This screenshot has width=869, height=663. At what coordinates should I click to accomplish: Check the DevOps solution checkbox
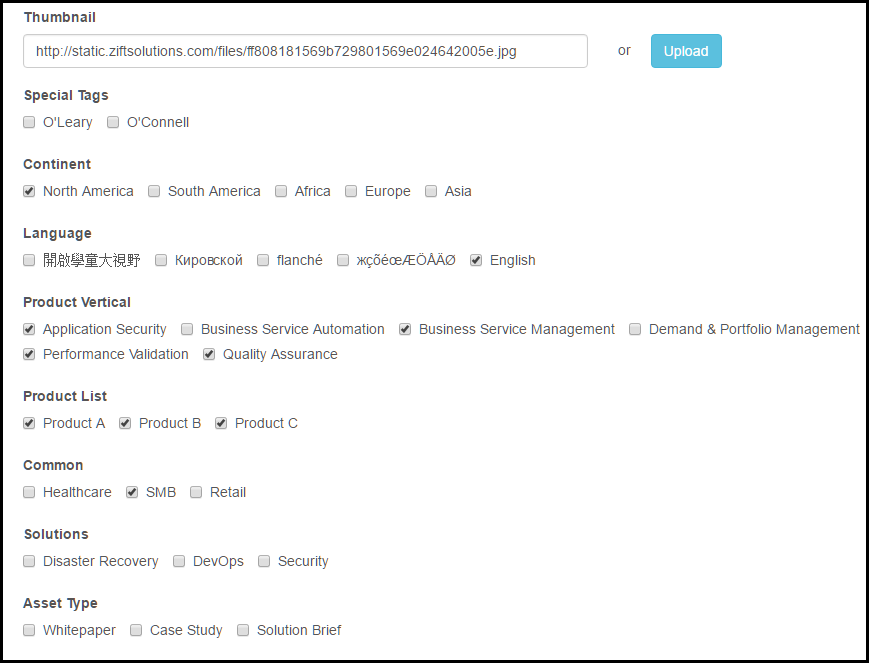pyautogui.click(x=179, y=562)
